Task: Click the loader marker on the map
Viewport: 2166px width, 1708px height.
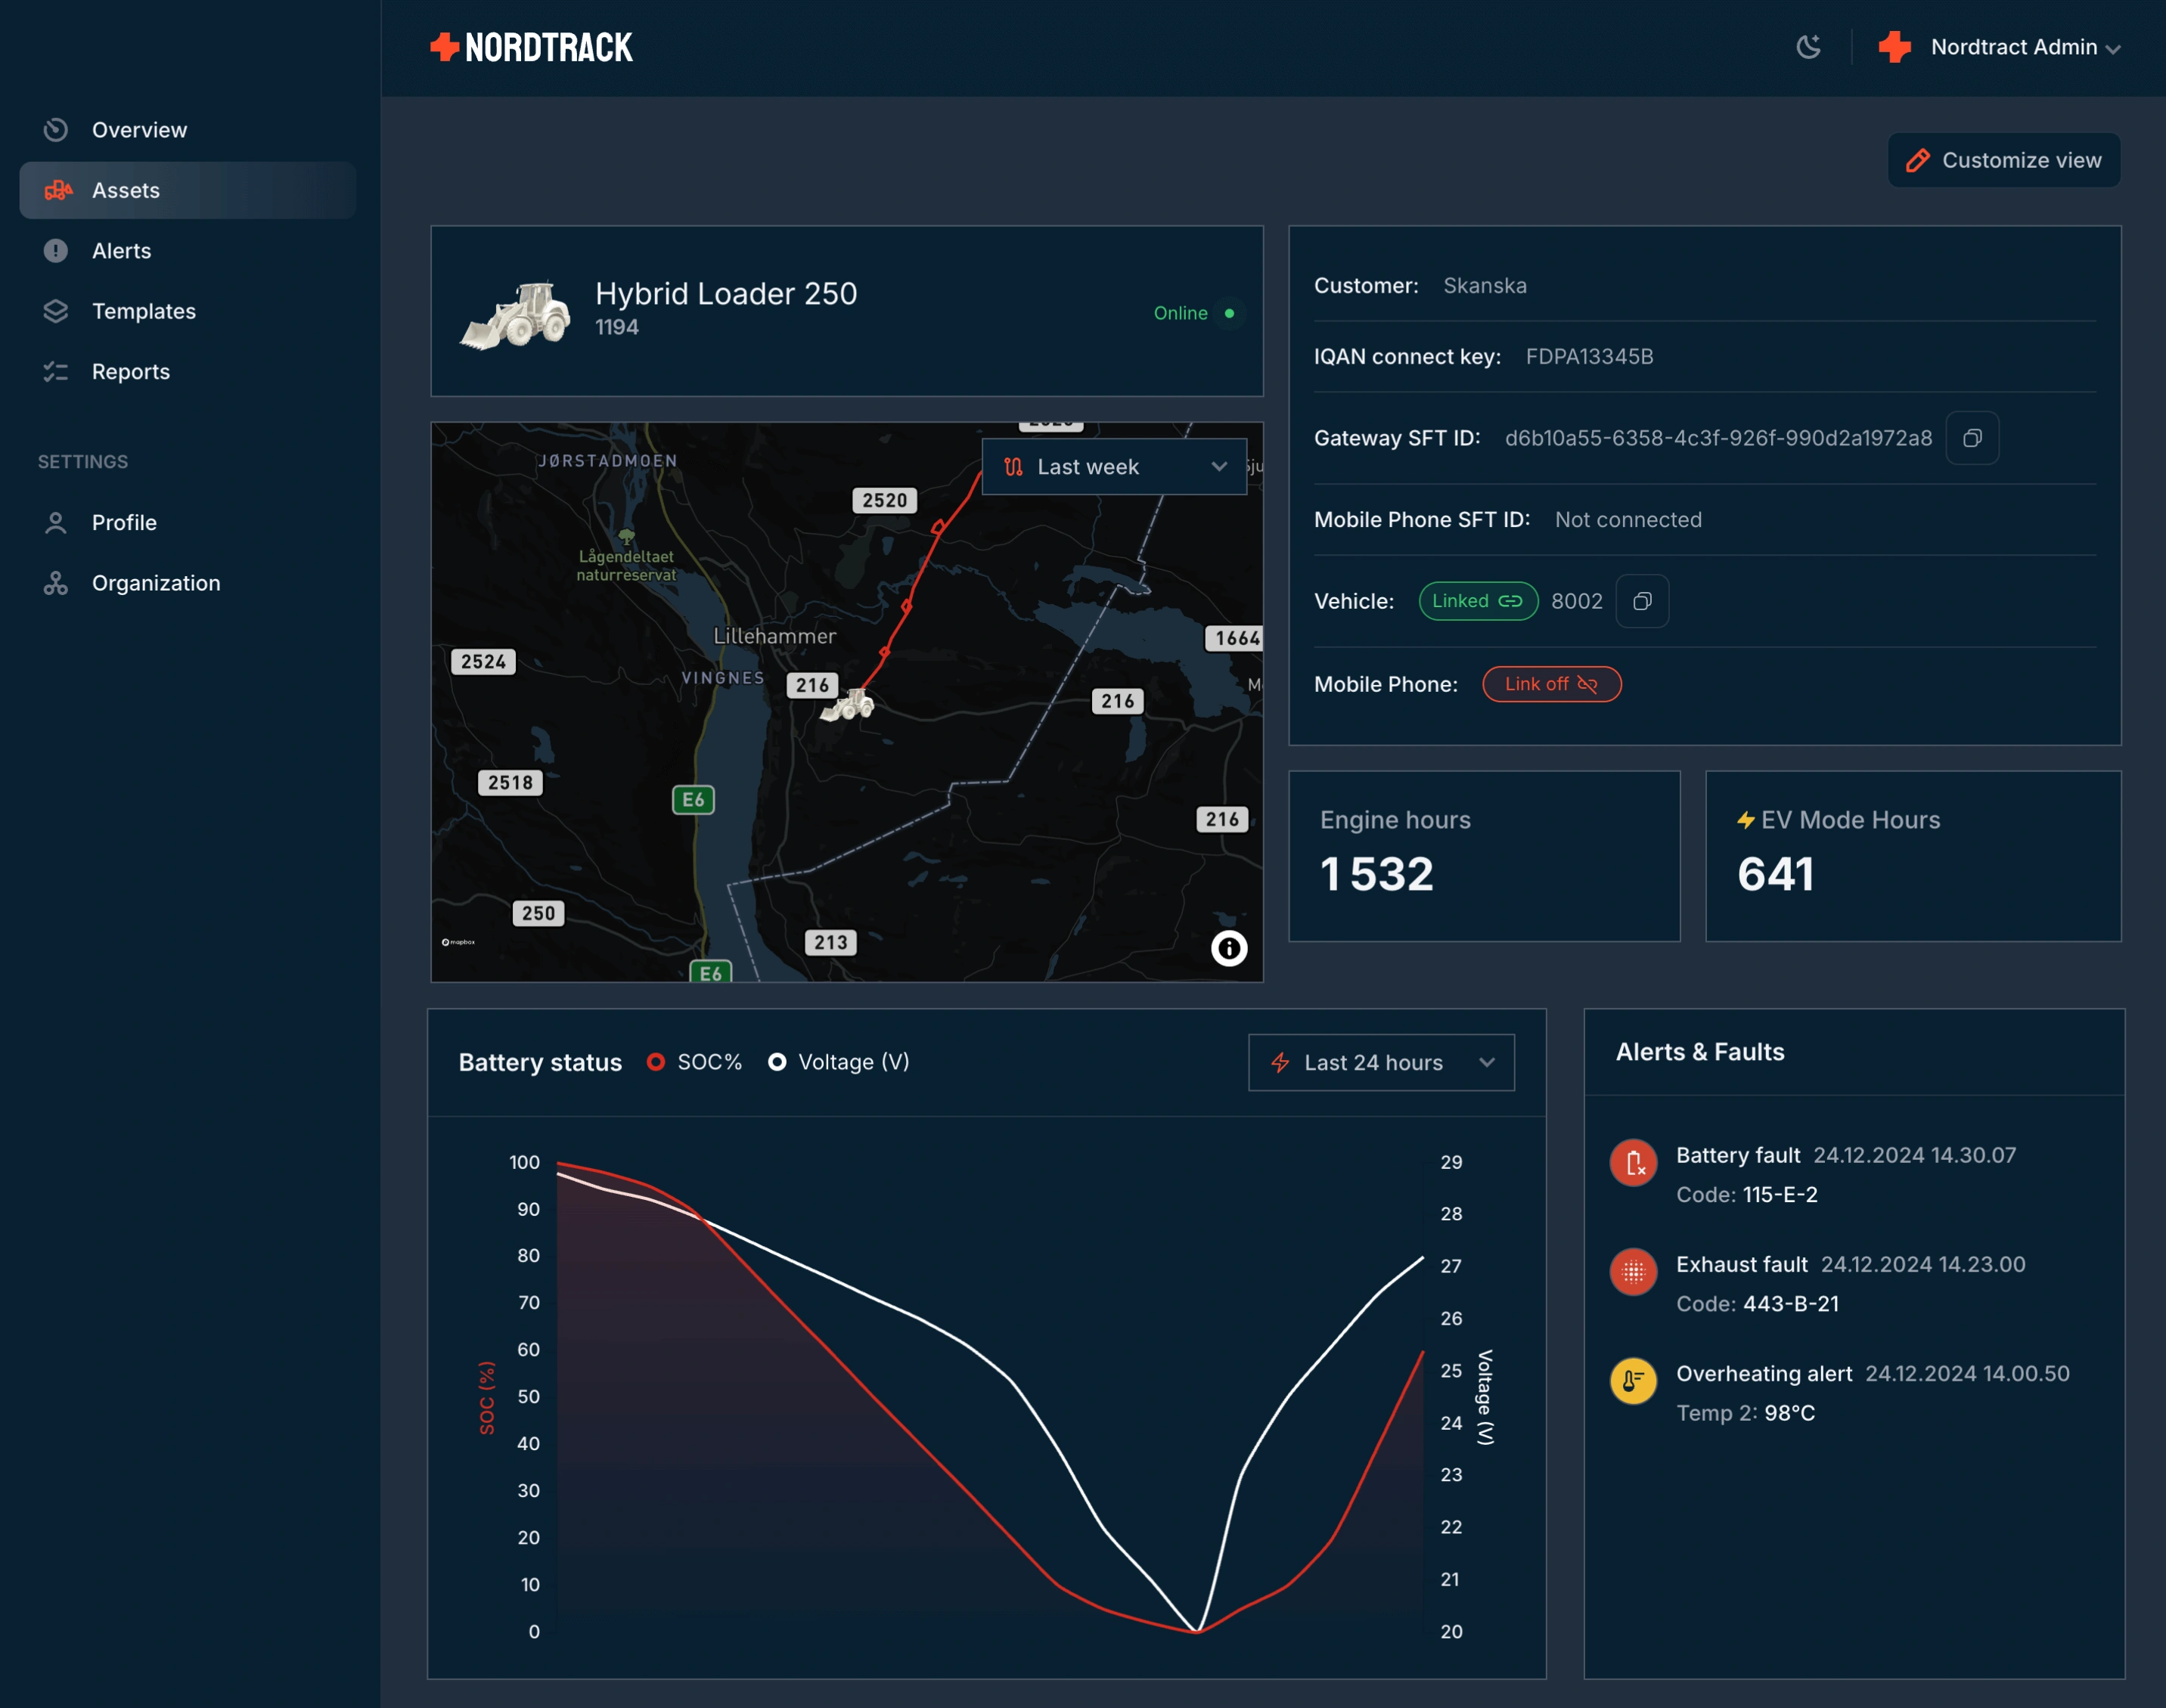Action: pos(848,704)
